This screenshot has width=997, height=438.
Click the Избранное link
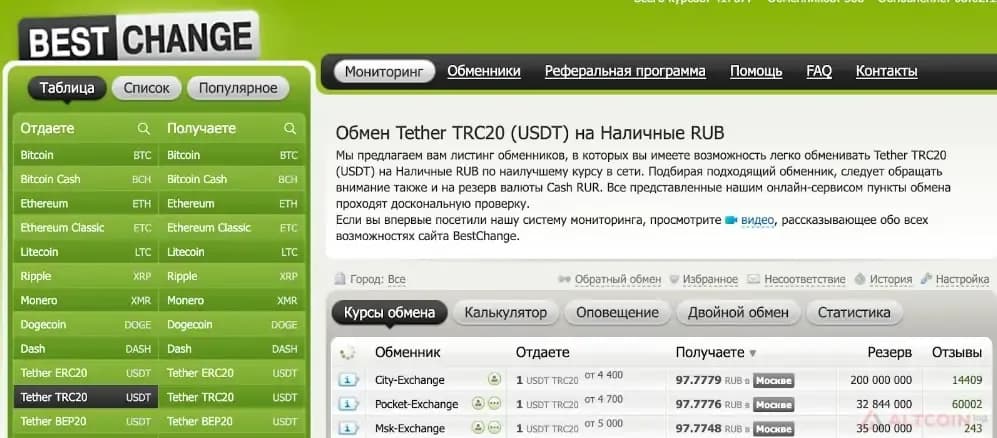[x=710, y=279]
